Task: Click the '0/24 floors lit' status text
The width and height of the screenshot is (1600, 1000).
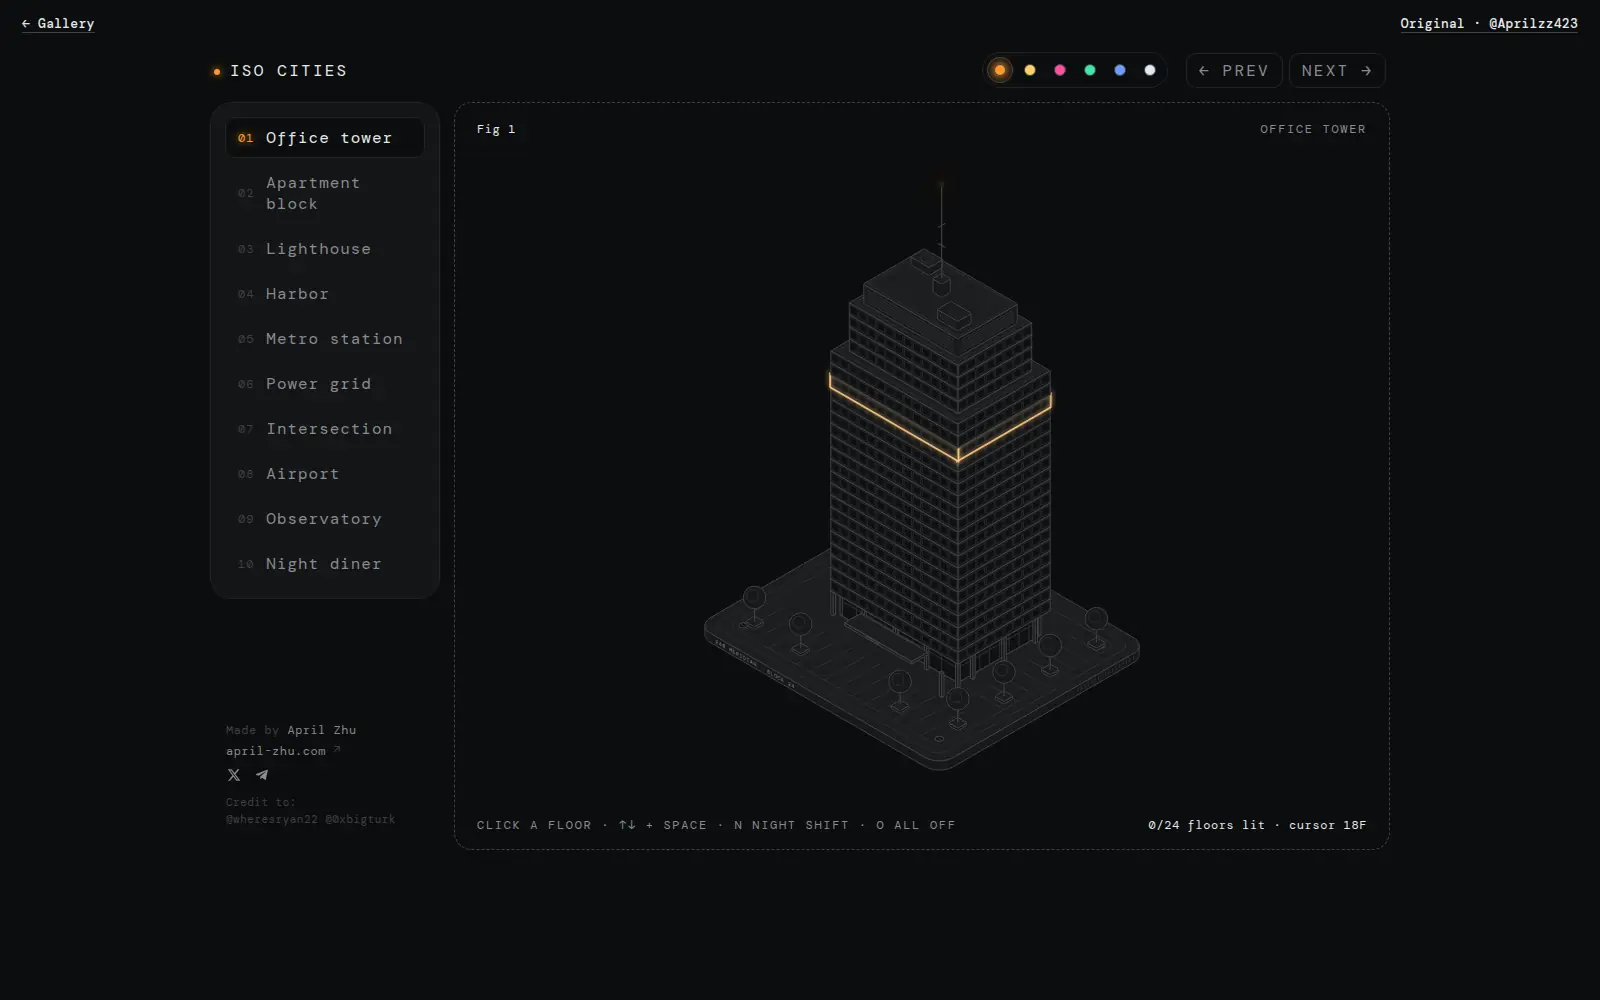Action: click(1207, 825)
